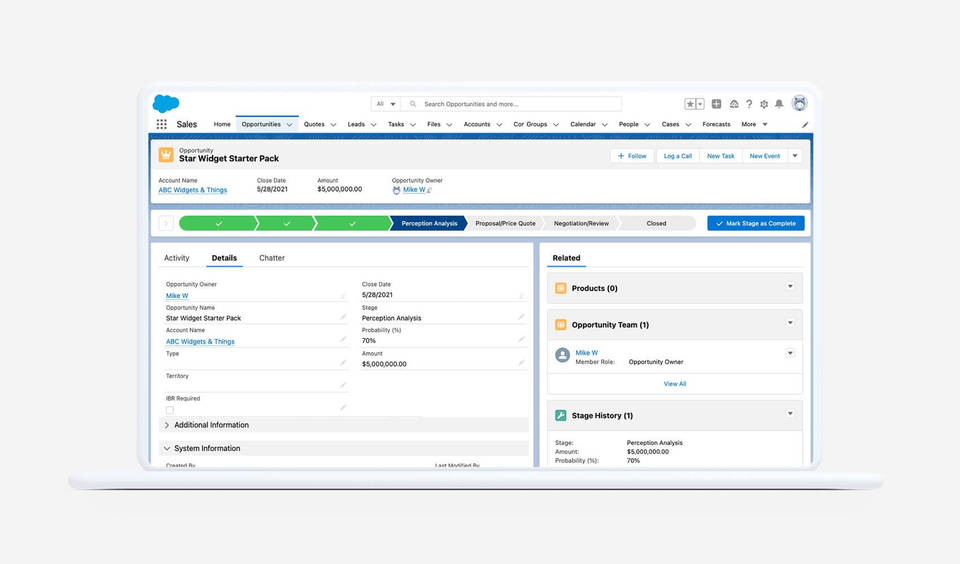This screenshot has height=564, width=960.
Task: Click the Stage History wrench icon
Action: coord(560,415)
